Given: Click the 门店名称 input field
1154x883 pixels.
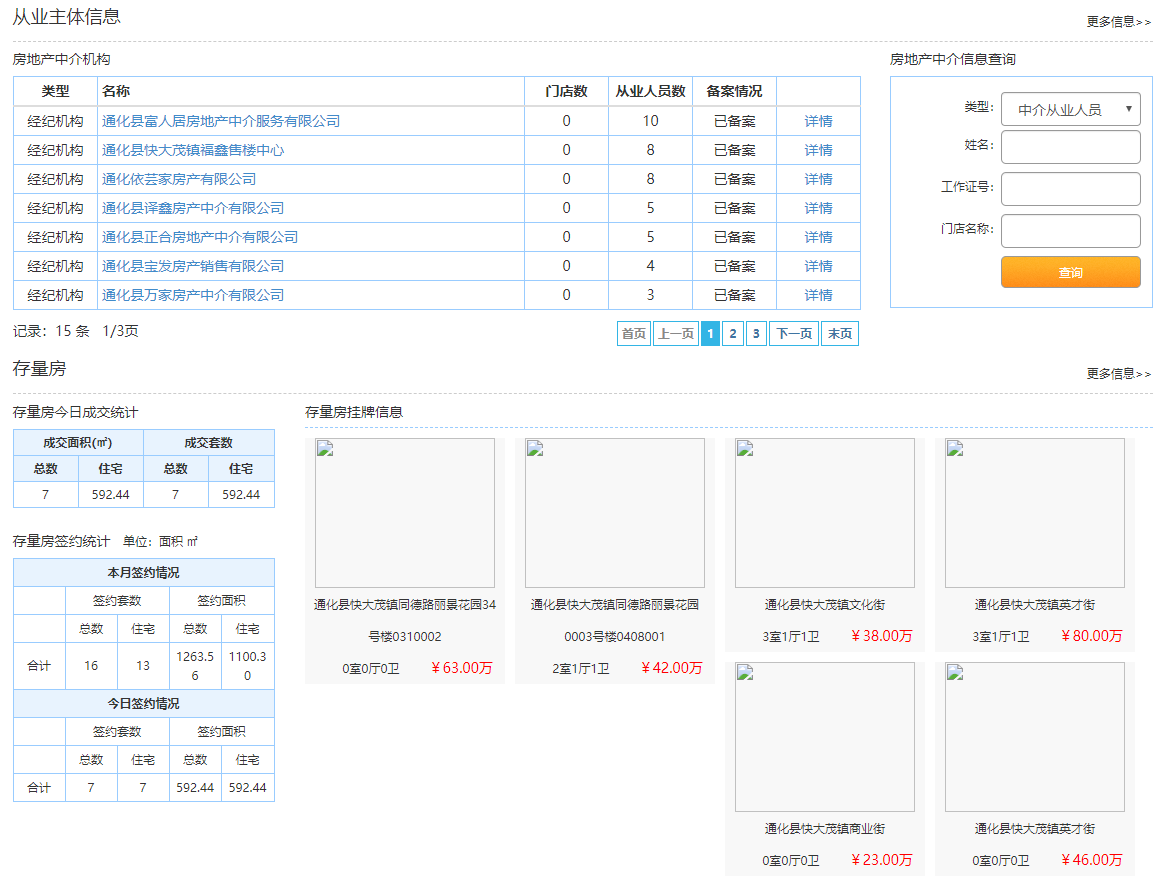Looking at the screenshot, I should (1070, 231).
